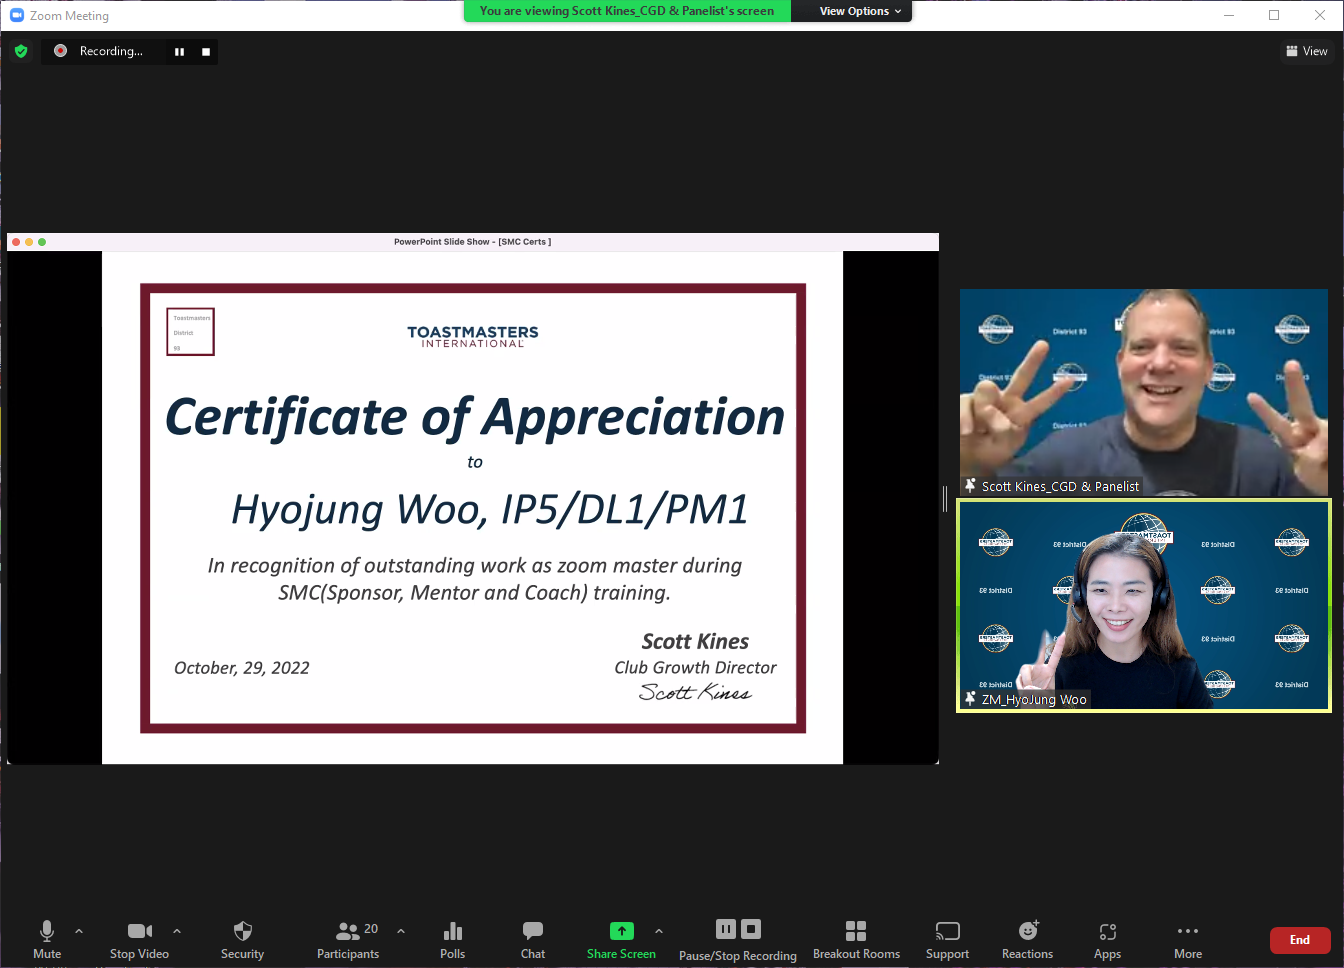This screenshot has width=1344, height=968.
Task: Click the View layout button
Action: [x=1307, y=51]
